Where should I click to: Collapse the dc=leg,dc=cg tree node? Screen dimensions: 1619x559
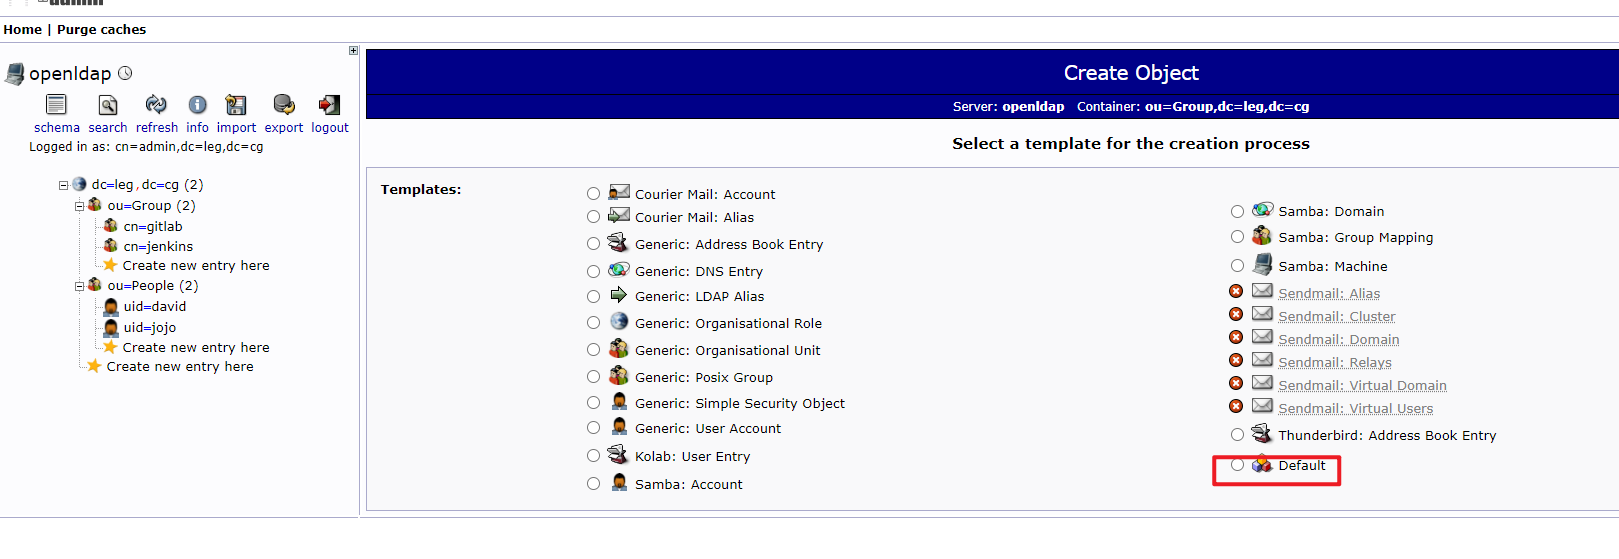tap(63, 185)
